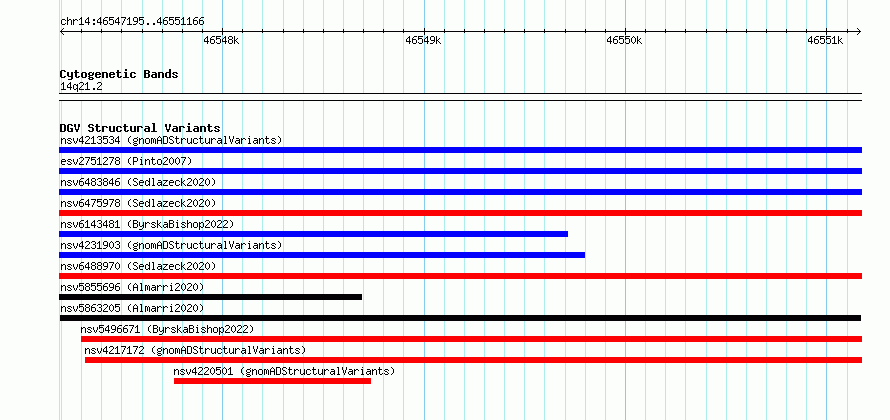Select the blue bar under nsv4231903
The image size is (890, 420).
tap(322, 255)
